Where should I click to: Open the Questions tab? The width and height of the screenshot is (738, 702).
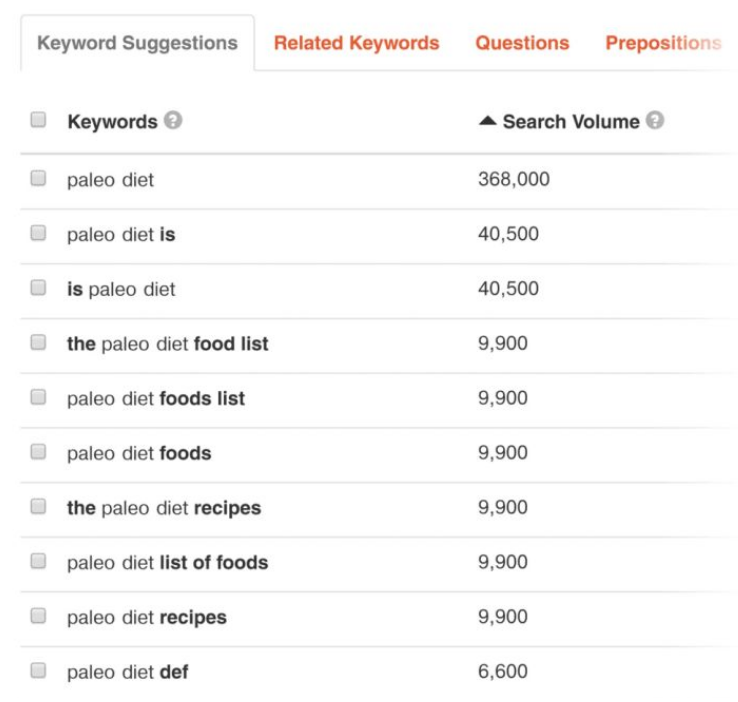coord(522,43)
